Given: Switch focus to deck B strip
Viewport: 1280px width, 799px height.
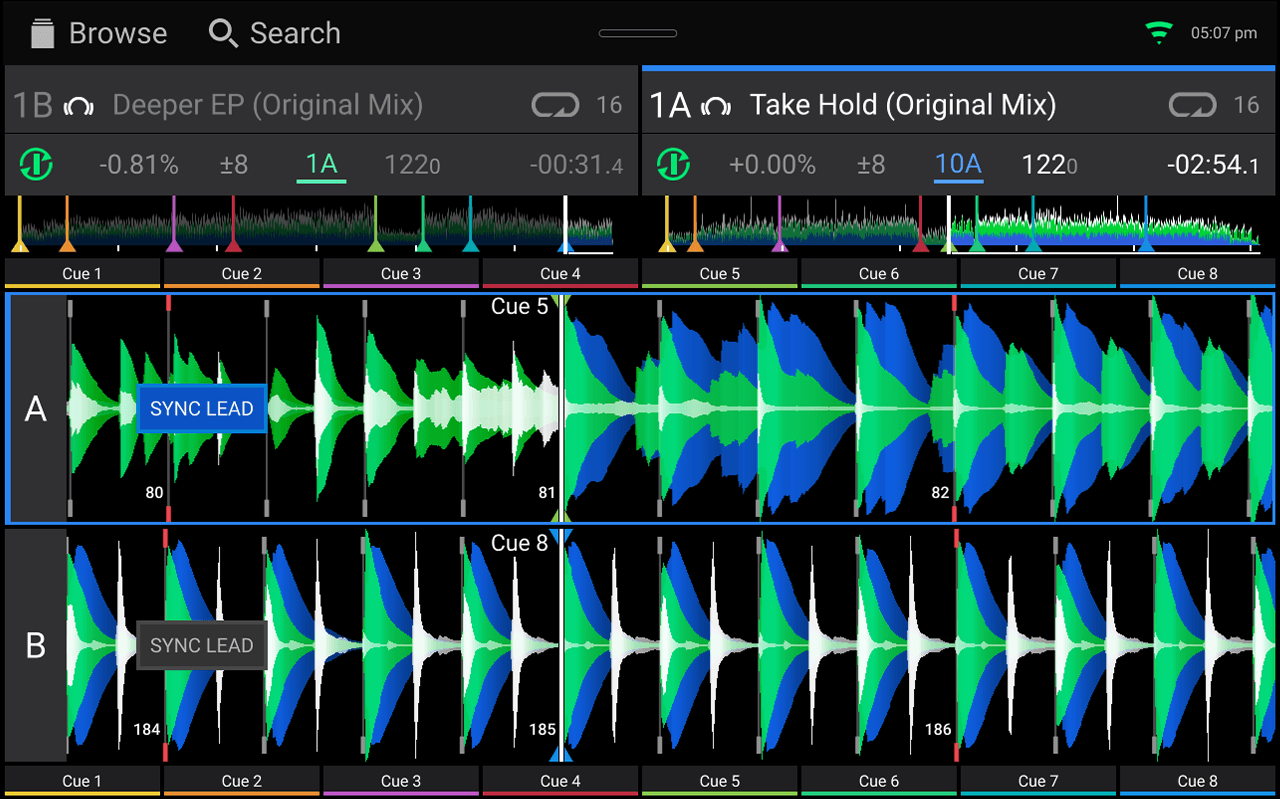Looking at the screenshot, I should 36,645.
